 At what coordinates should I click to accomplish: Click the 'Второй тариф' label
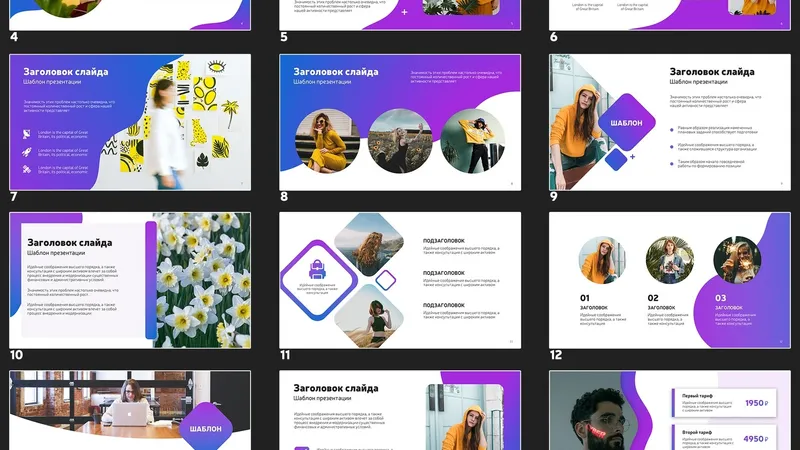(697, 432)
